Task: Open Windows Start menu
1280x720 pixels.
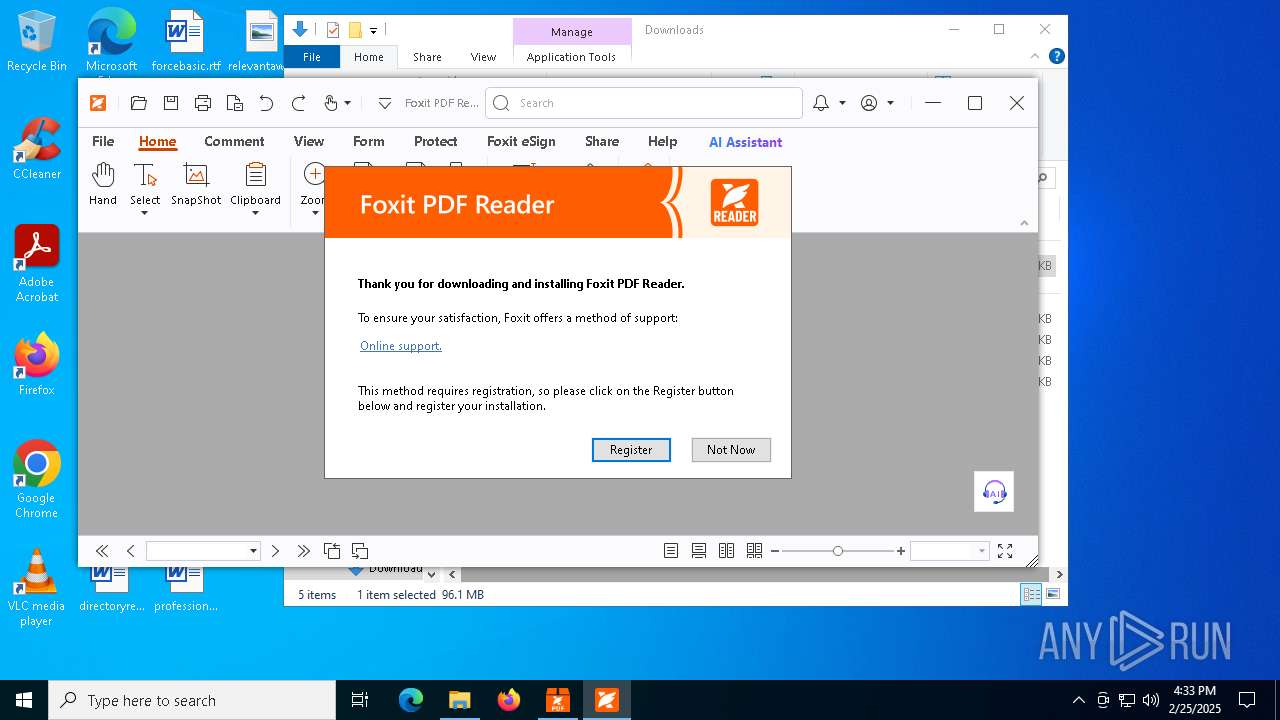Action: 24,700
